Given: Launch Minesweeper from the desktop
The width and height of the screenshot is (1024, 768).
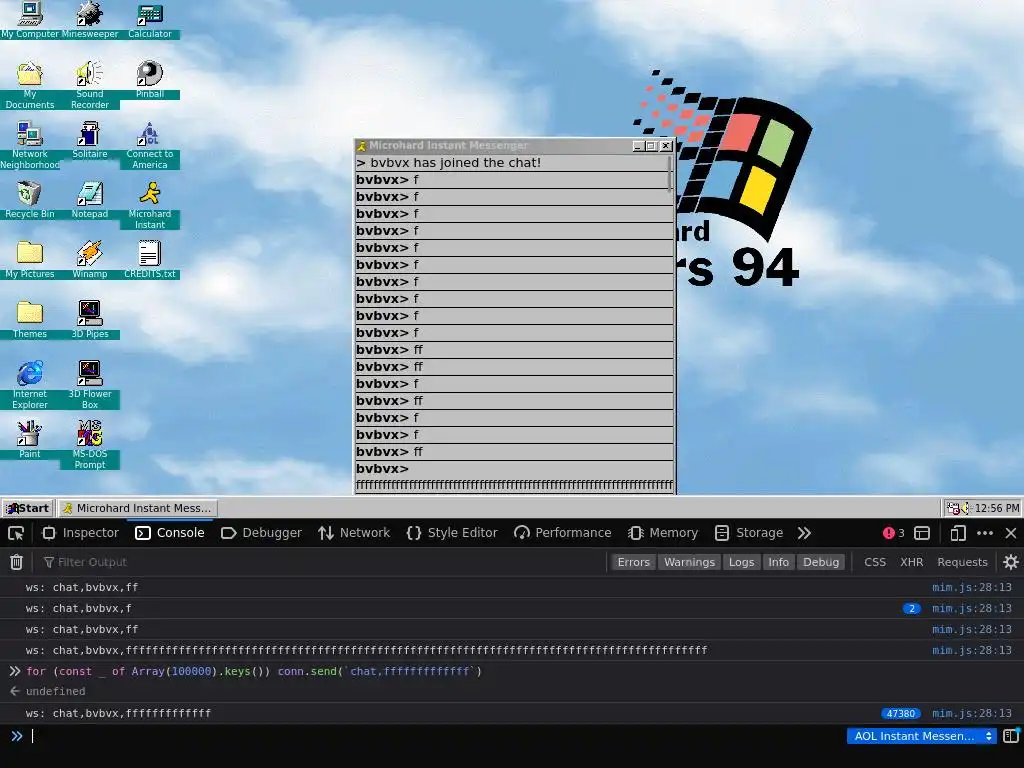Looking at the screenshot, I should (x=89, y=20).
